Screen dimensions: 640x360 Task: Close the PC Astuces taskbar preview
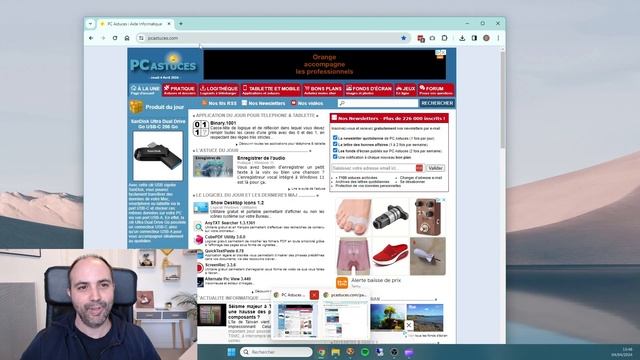[x=314, y=295]
